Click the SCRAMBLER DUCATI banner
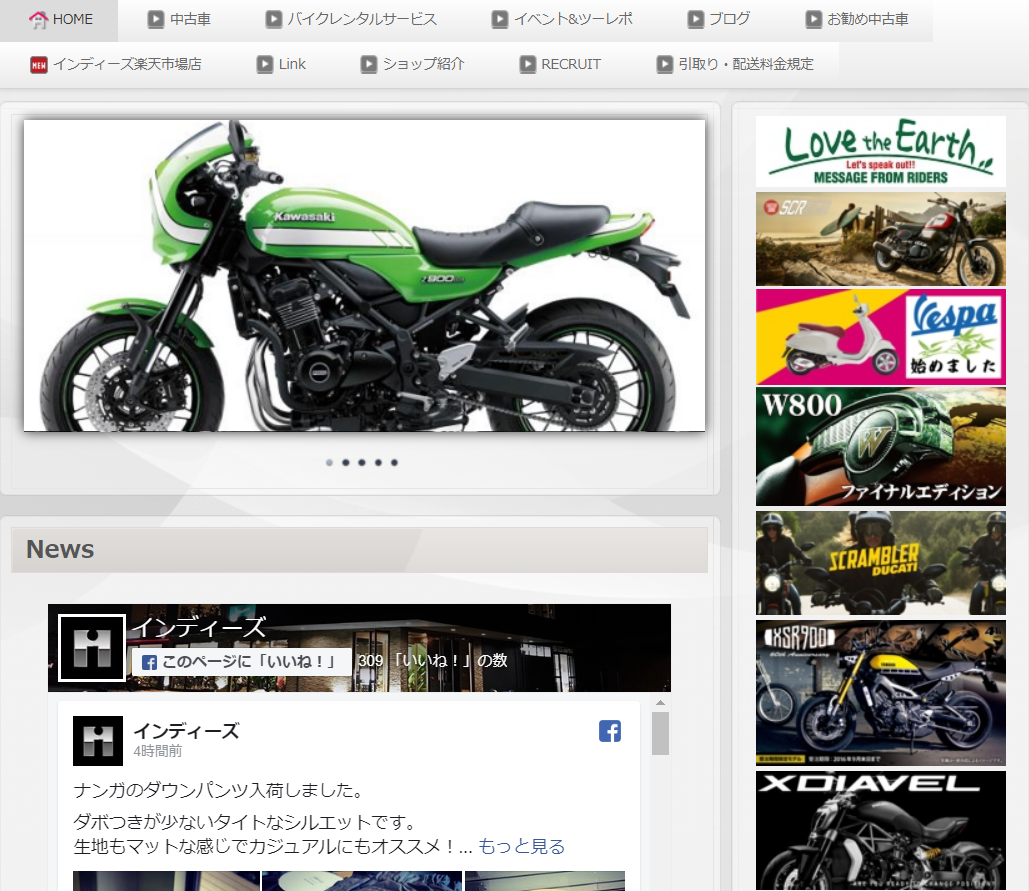The width and height of the screenshot is (1029, 891). (x=880, y=562)
